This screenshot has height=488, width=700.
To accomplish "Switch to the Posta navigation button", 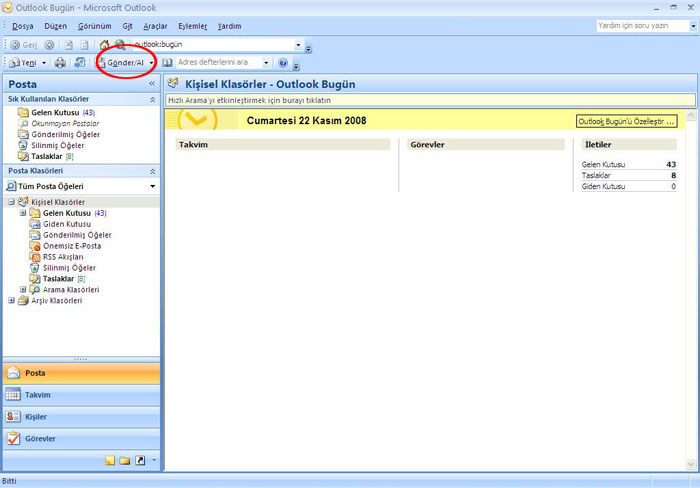I will pos(82,373).
